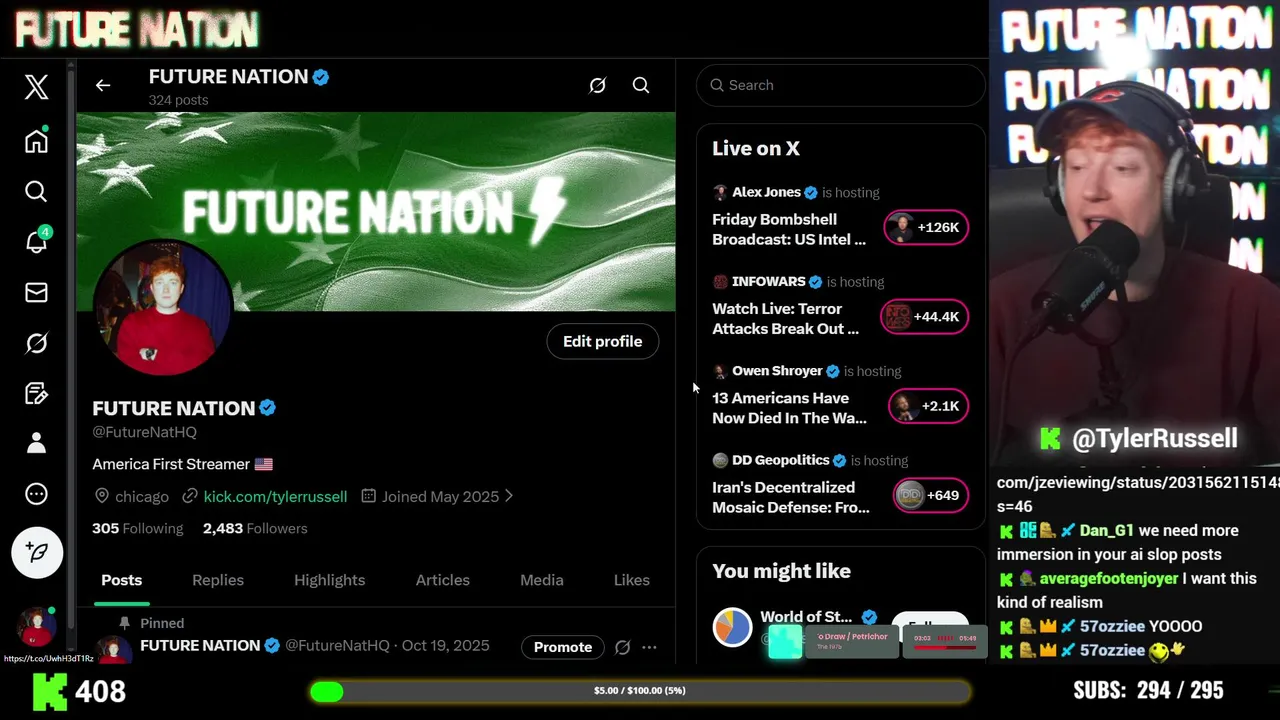1280x720 pixels.
Task: Open pinned post three-dot menu
Action: pos(649,647)
